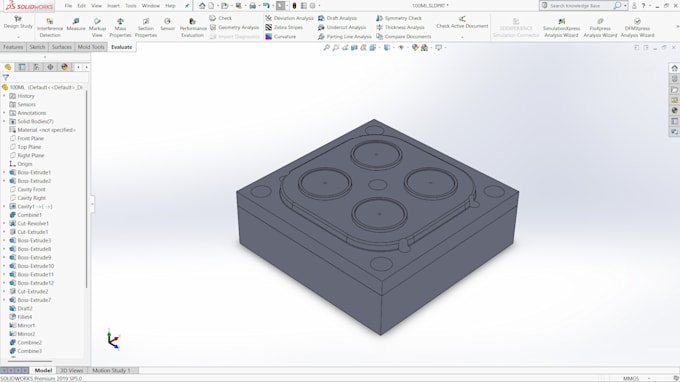Open the DisplayManager tab
Viewport: 680px width, 382px height.
65,67
